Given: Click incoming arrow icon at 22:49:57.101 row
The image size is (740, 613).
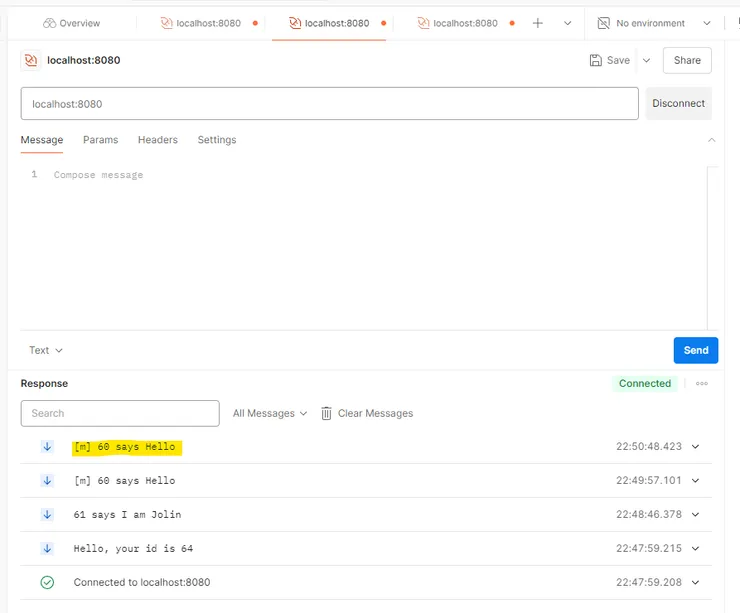Looking at the screenshot, I should click(x=47, y=480).
